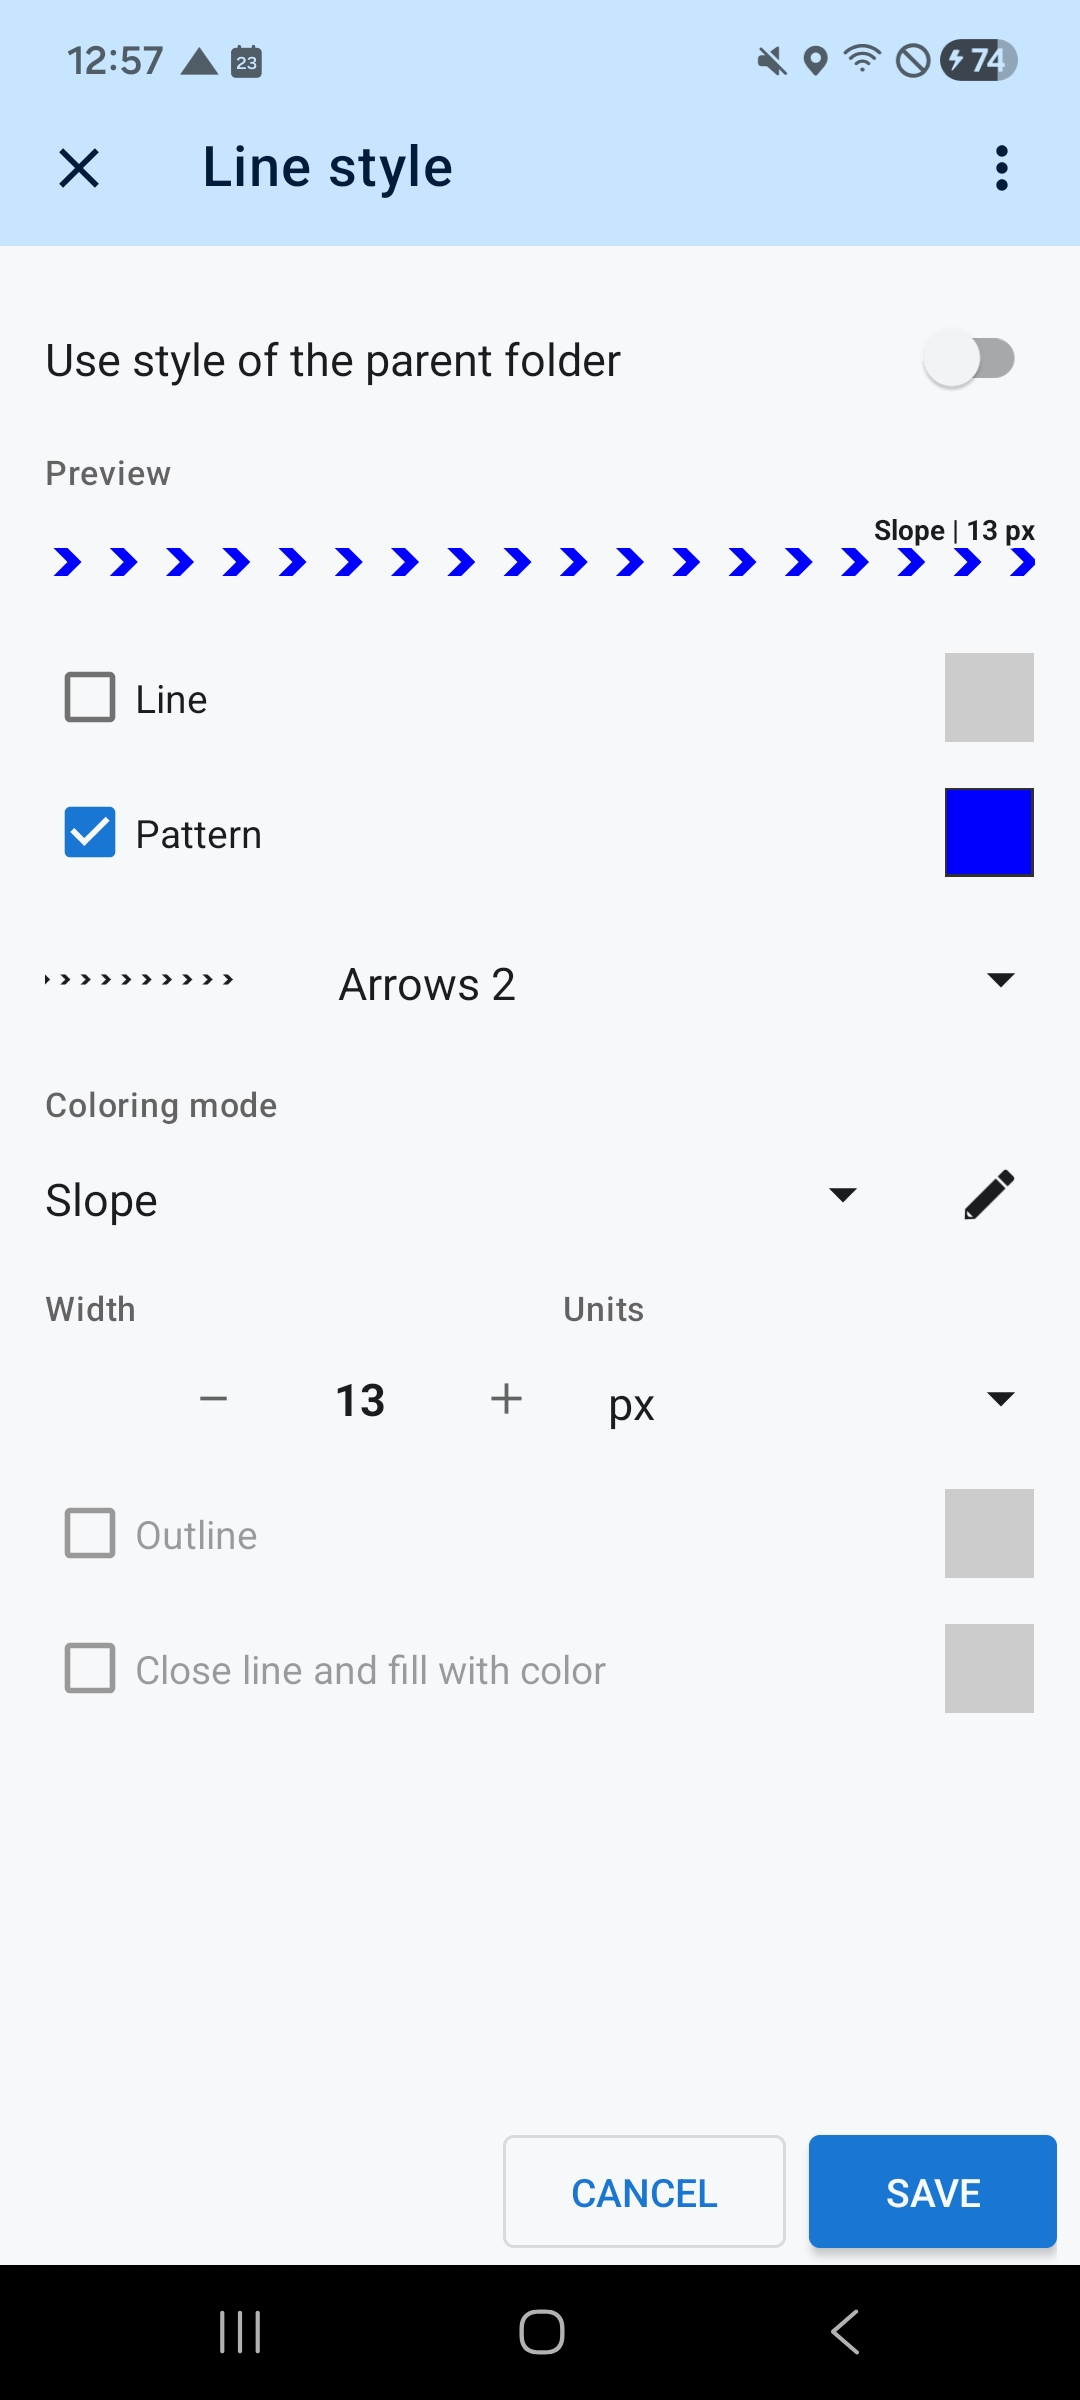
Task: Uncheck the Pattern checkbox
Action: [x=90, y=833]
